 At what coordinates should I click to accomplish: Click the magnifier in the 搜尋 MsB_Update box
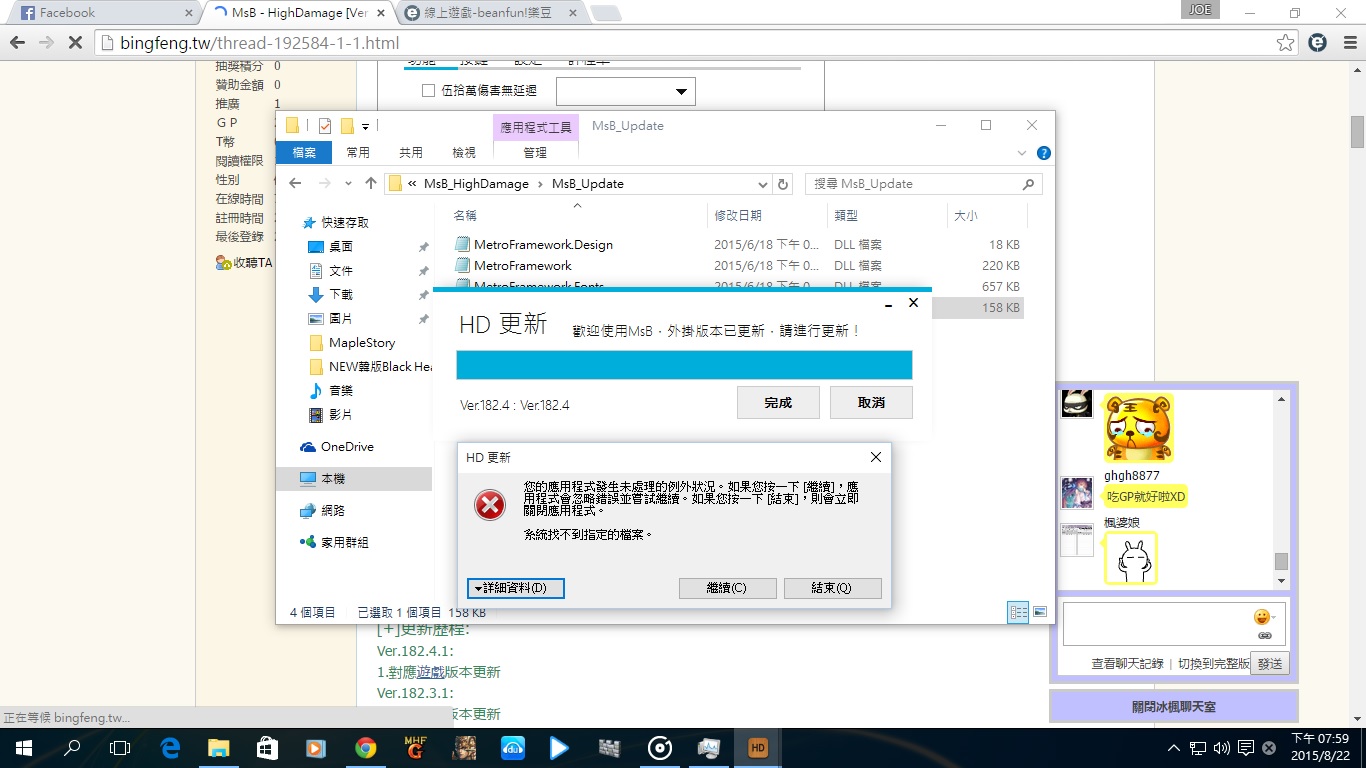click(1028, 183)
